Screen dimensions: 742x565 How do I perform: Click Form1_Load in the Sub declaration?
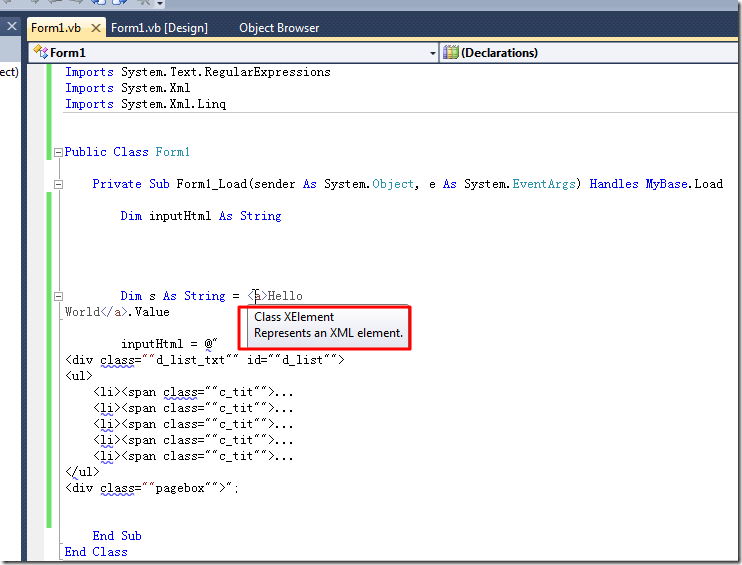coord(212,184)
